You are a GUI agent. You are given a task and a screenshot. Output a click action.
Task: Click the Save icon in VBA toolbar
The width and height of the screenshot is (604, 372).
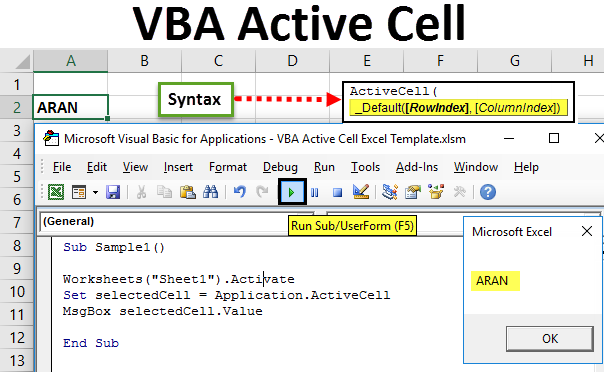coord(113,192)
